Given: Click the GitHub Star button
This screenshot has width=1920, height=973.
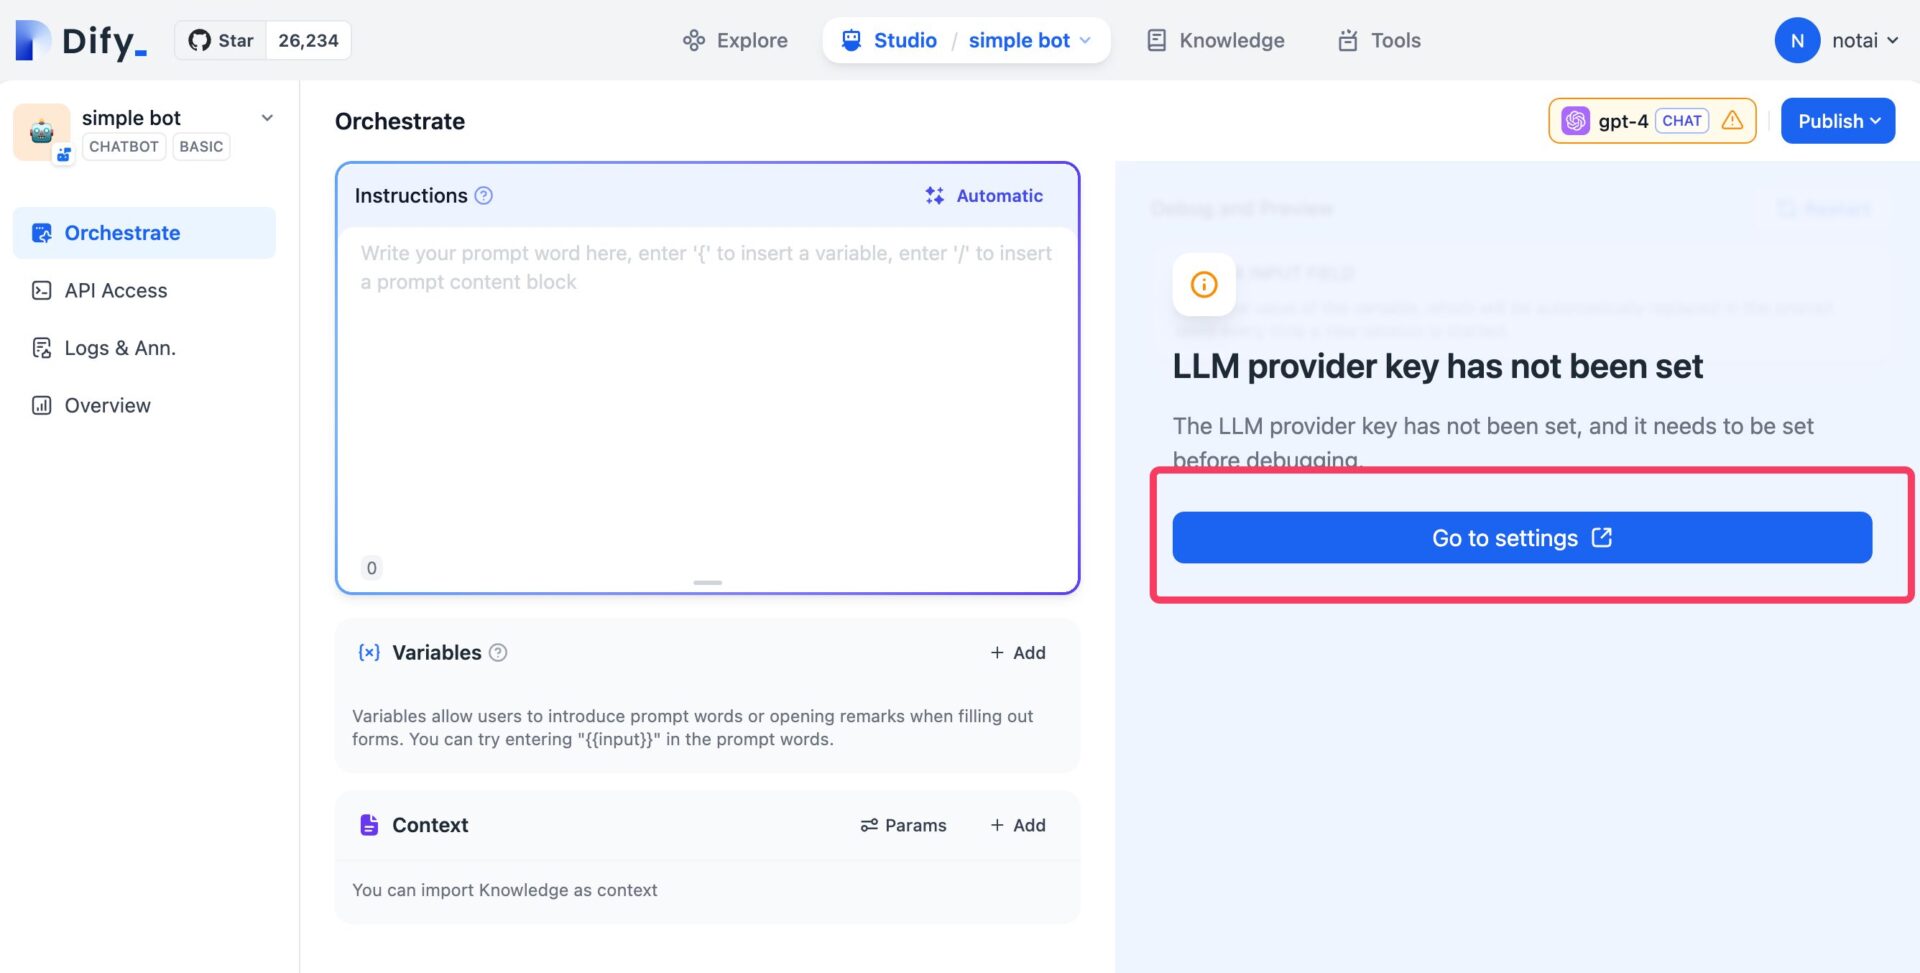Looking at the screenshot, I should tap(222, 40).
